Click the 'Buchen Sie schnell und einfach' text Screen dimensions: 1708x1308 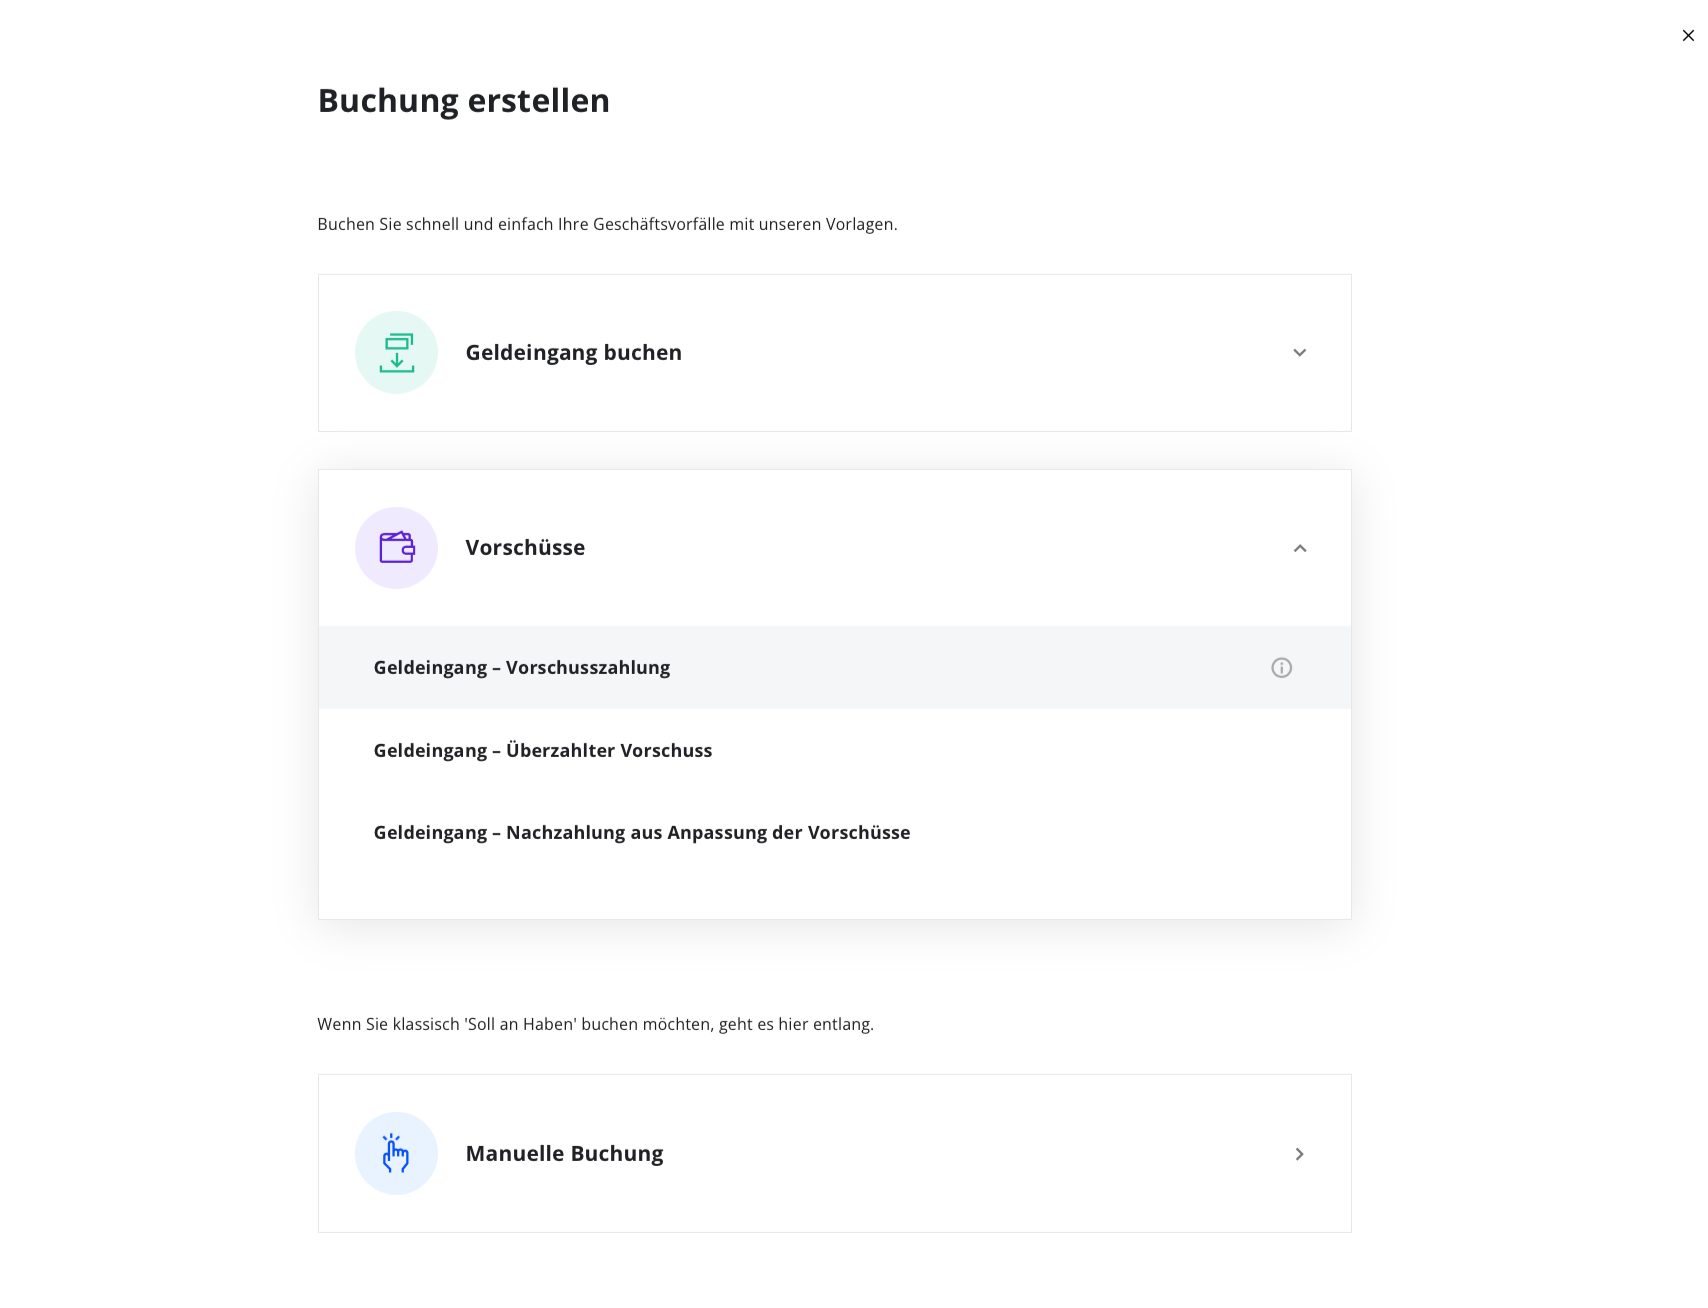(607, 224)
